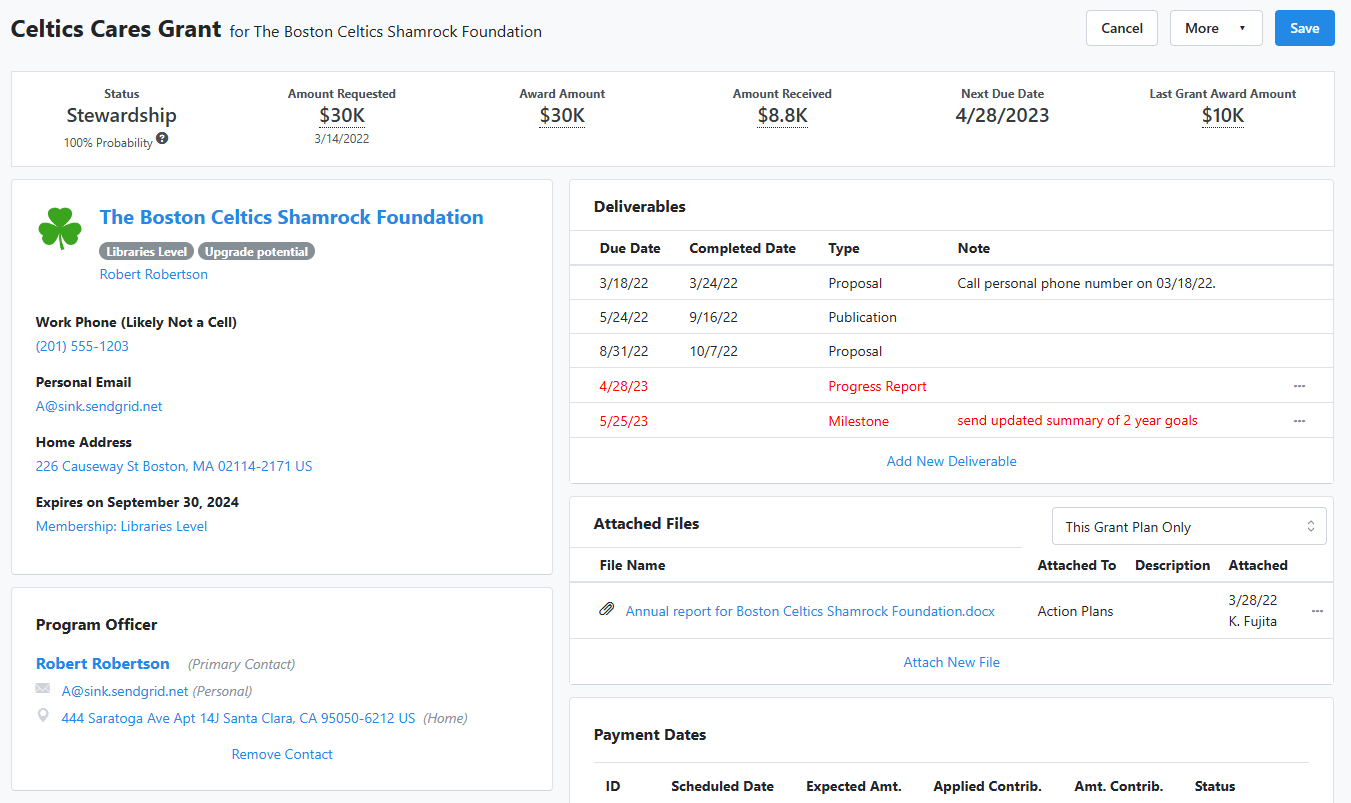
Task: Open the More dropdown menu
Action: click(1216, 28)
